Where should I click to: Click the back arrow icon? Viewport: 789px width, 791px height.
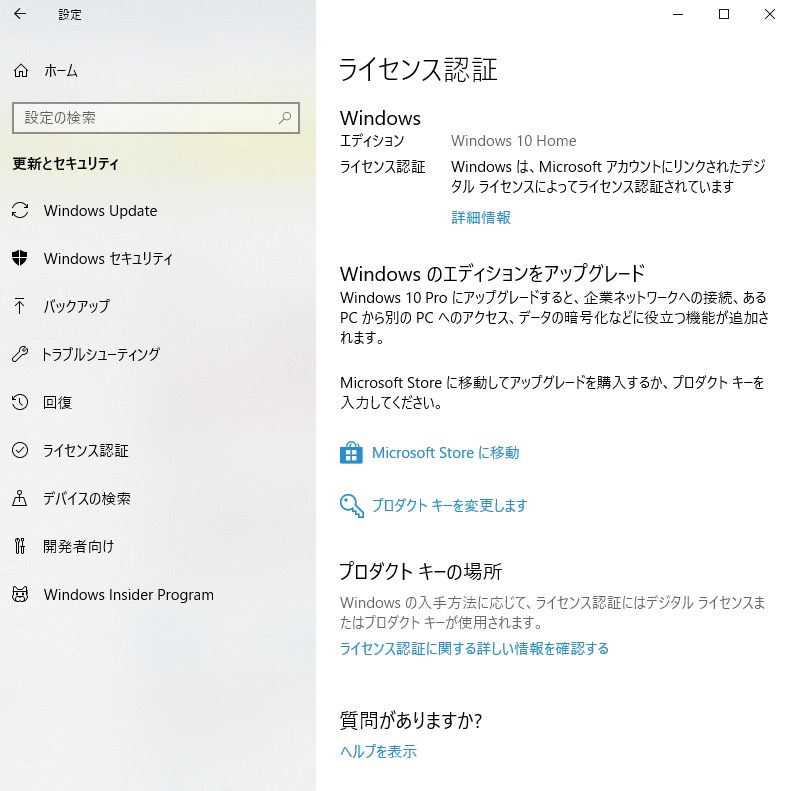pos(21,14)
